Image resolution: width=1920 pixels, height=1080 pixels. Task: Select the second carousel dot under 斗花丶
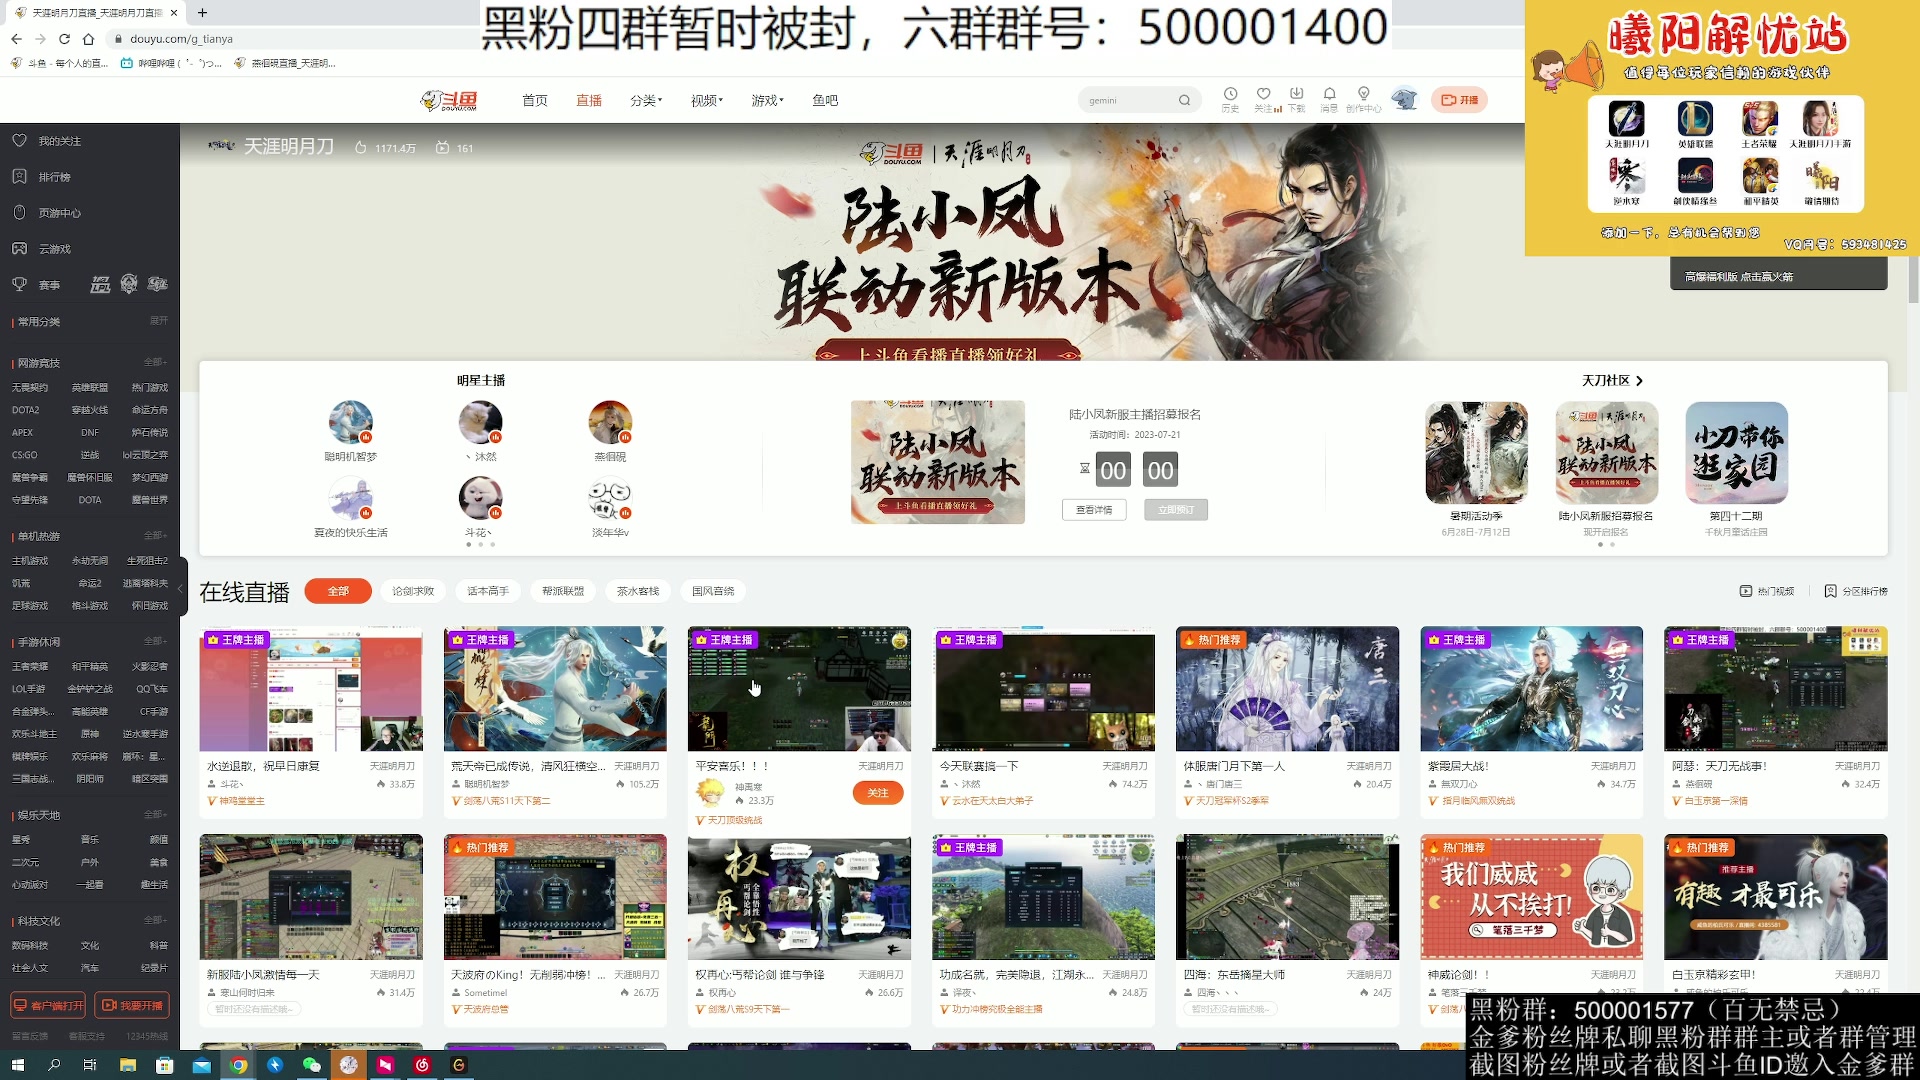tap(481, 544)
